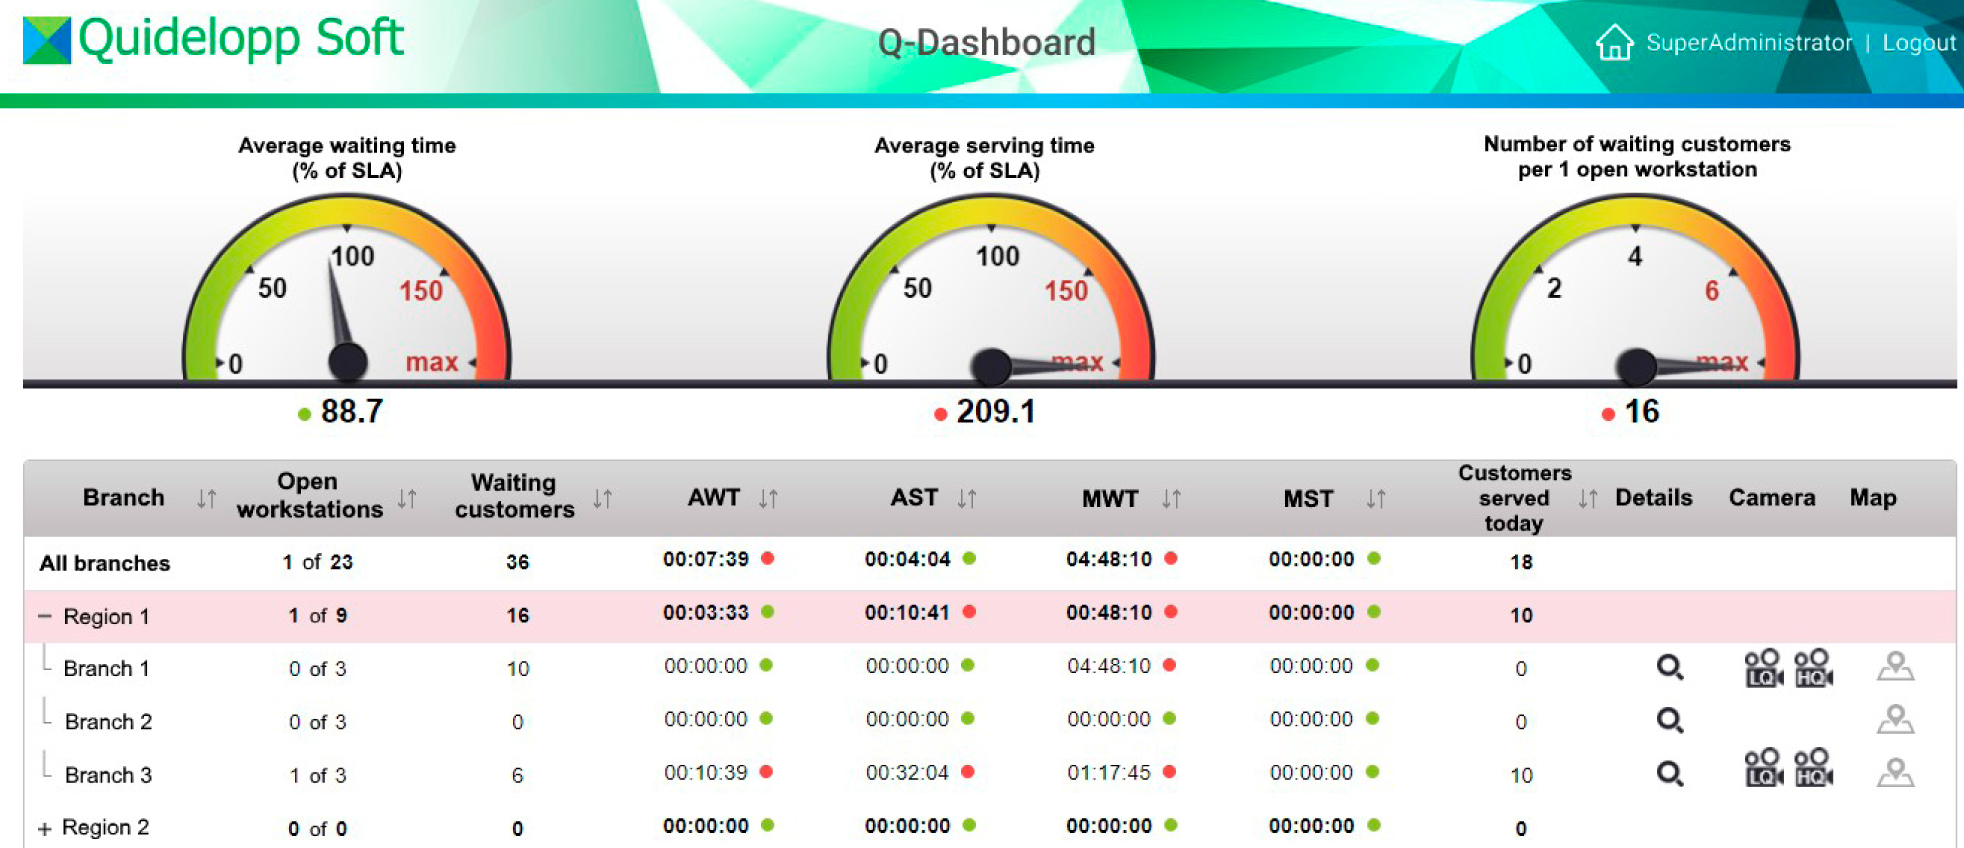The height and width of the screenshot is (848, 1964).
Task: Log out using the Logout link
Action: pos(1919,43)
